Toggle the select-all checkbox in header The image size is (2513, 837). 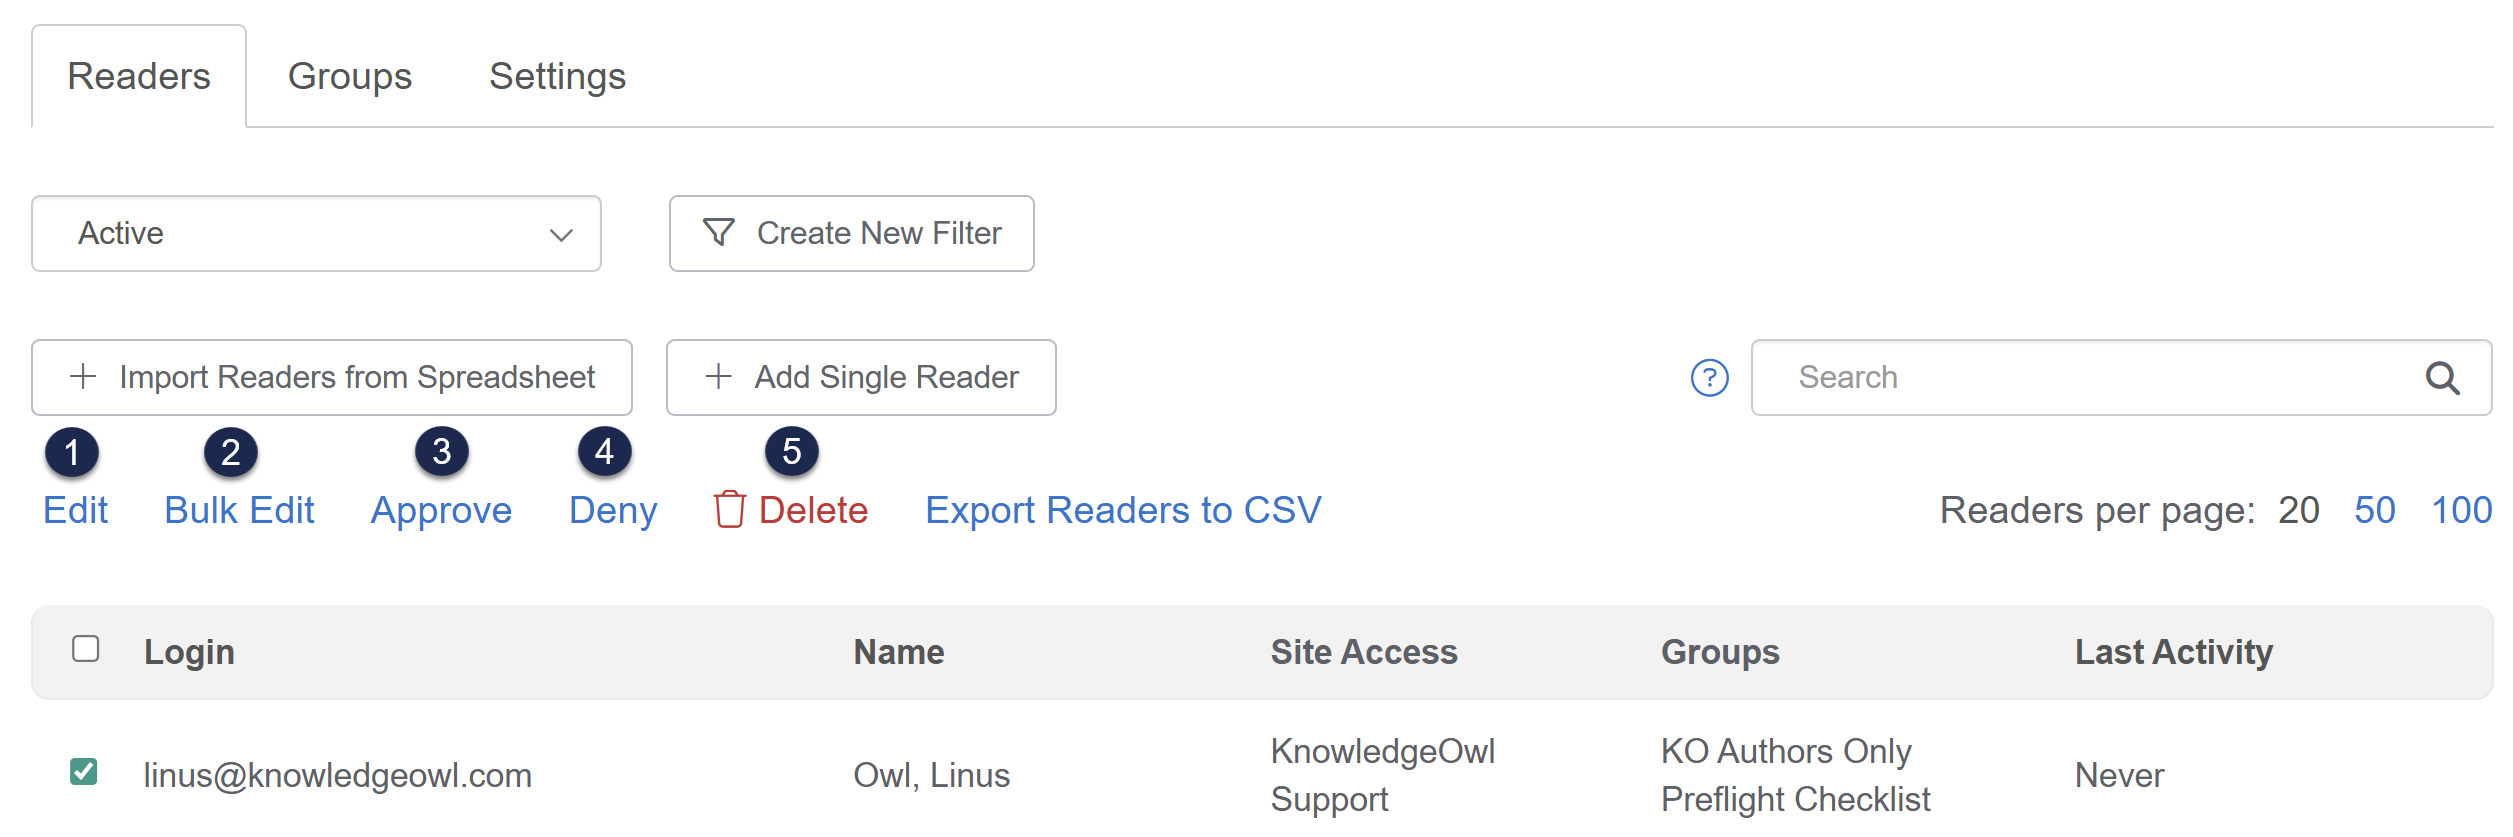[86, 649]
